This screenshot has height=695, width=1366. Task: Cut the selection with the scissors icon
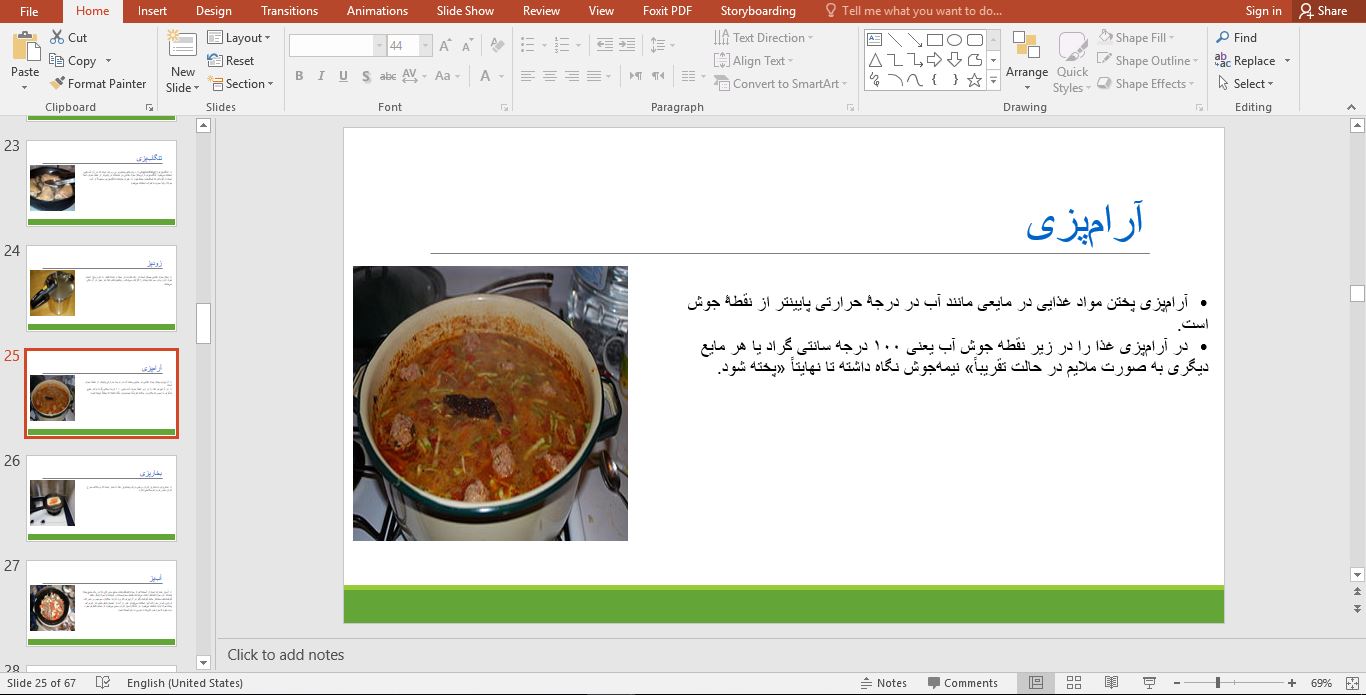click(67, 38)
